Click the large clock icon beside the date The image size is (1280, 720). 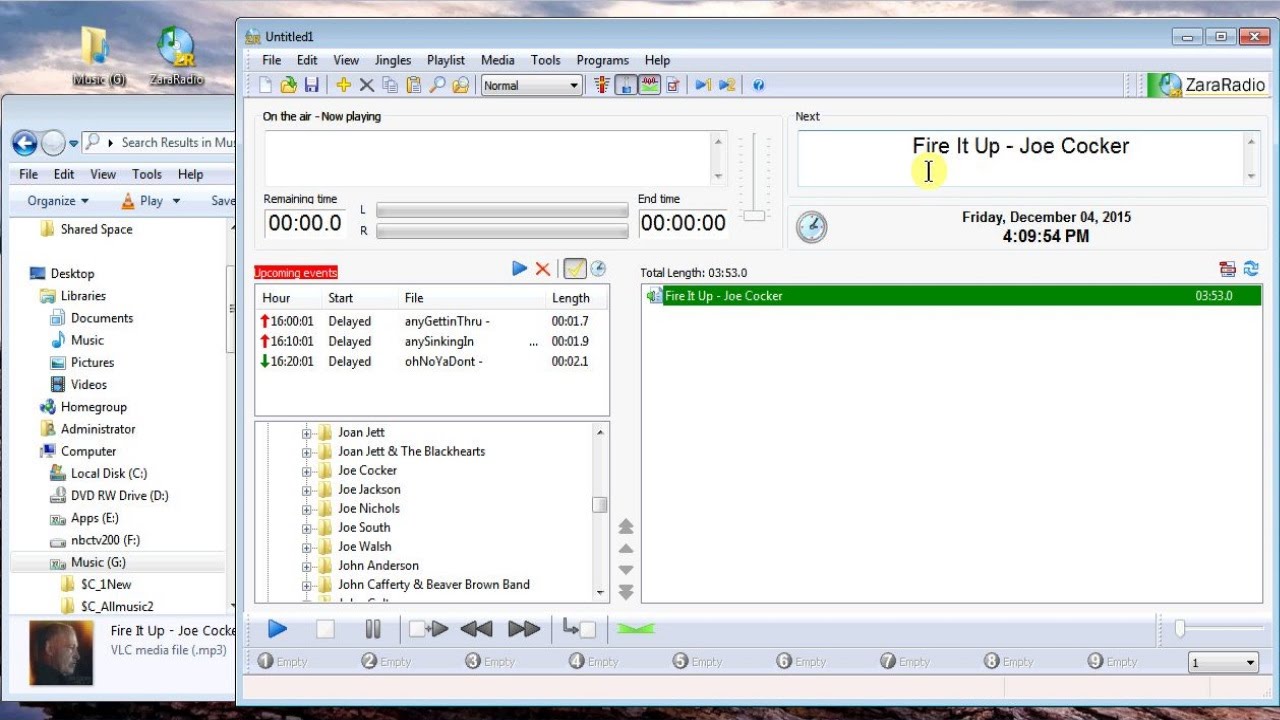tap(811, 227)
